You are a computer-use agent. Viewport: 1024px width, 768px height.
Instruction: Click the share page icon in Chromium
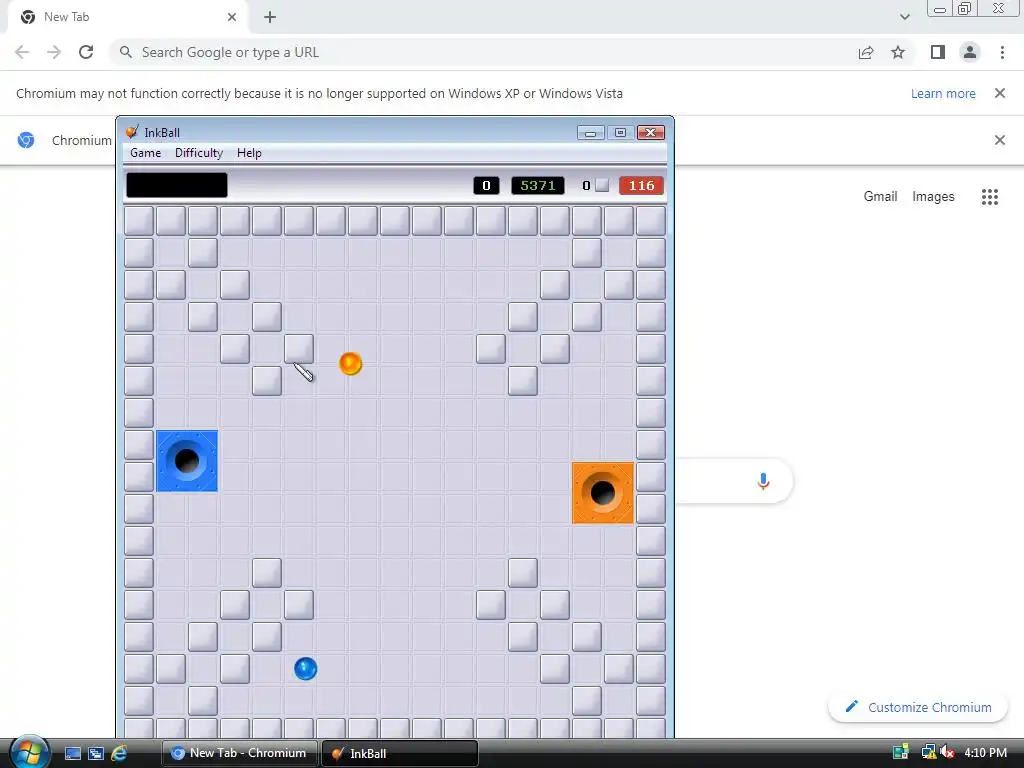point(866,52)
